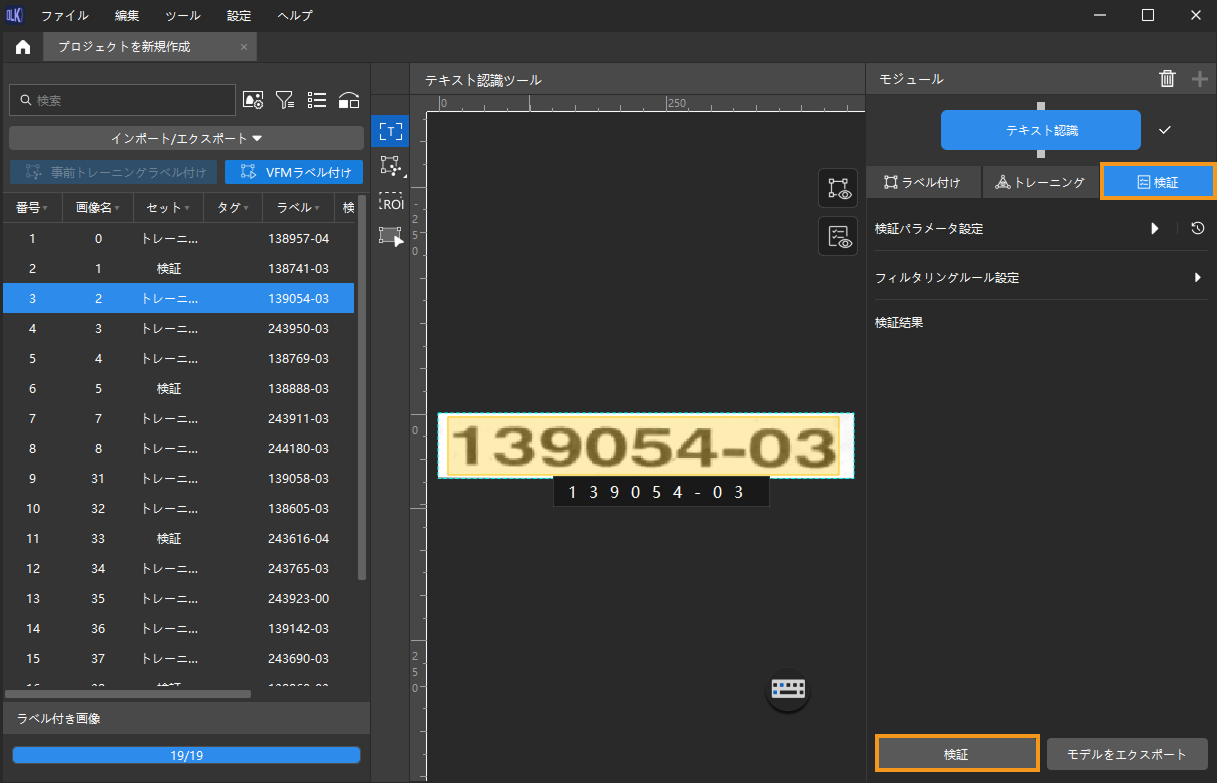1217x783 pixels.
Task: Click the image list vertical scrollbar
Action: pos(362,388)
